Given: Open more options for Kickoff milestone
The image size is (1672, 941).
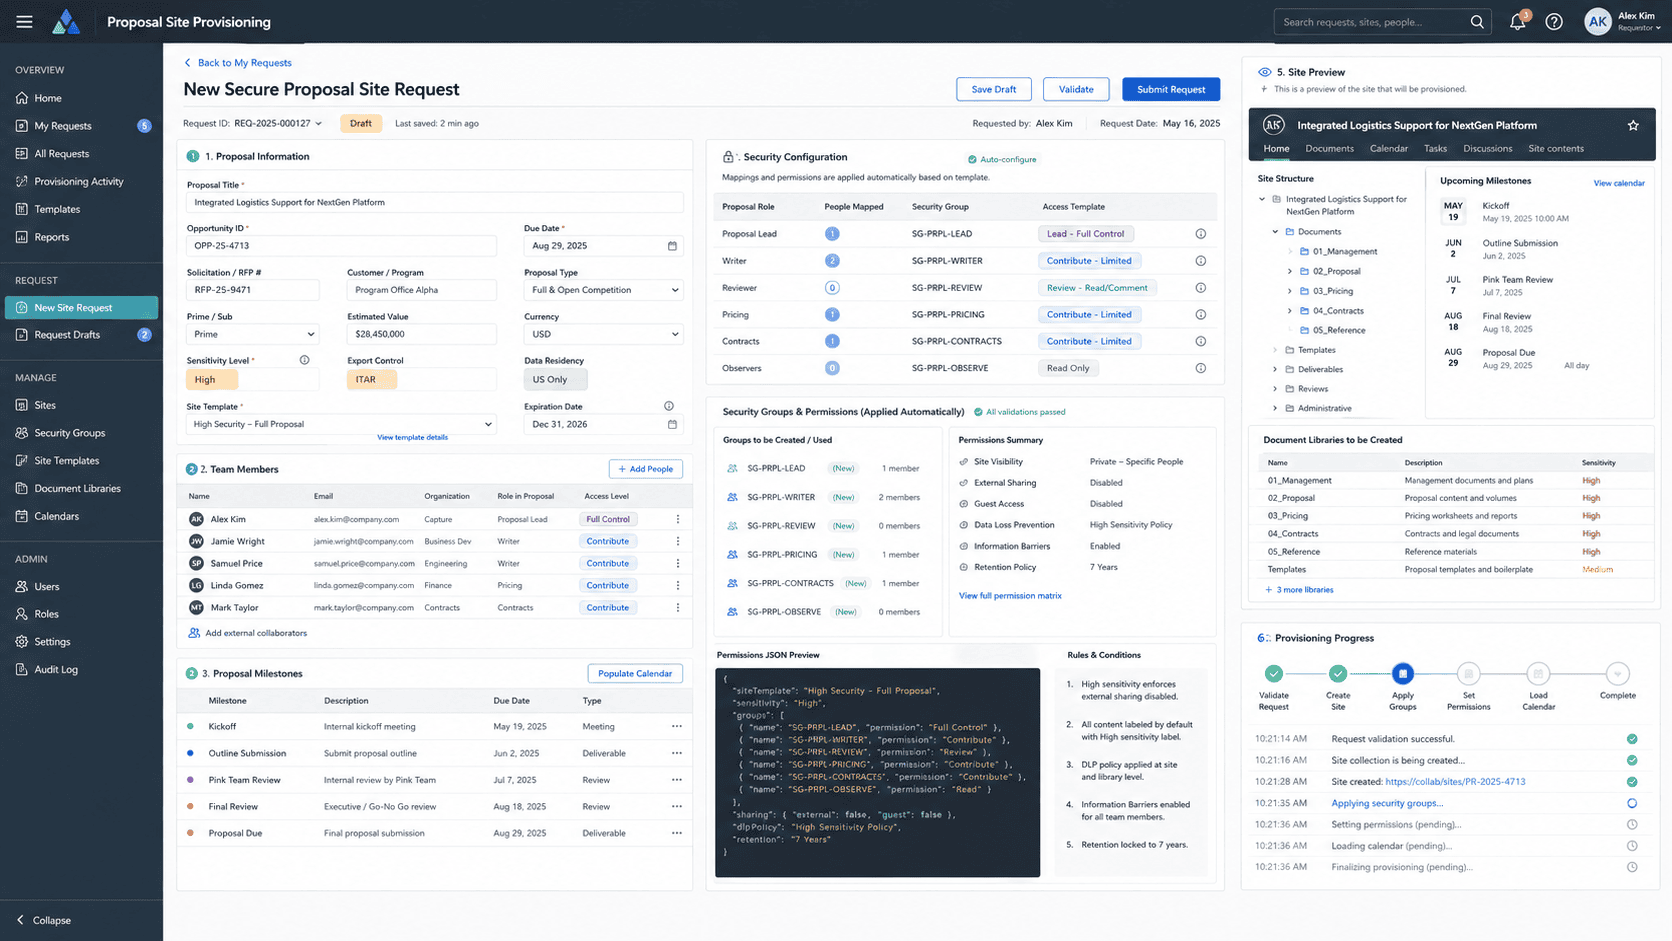Looking at the screenshot, I should point(676,726).
